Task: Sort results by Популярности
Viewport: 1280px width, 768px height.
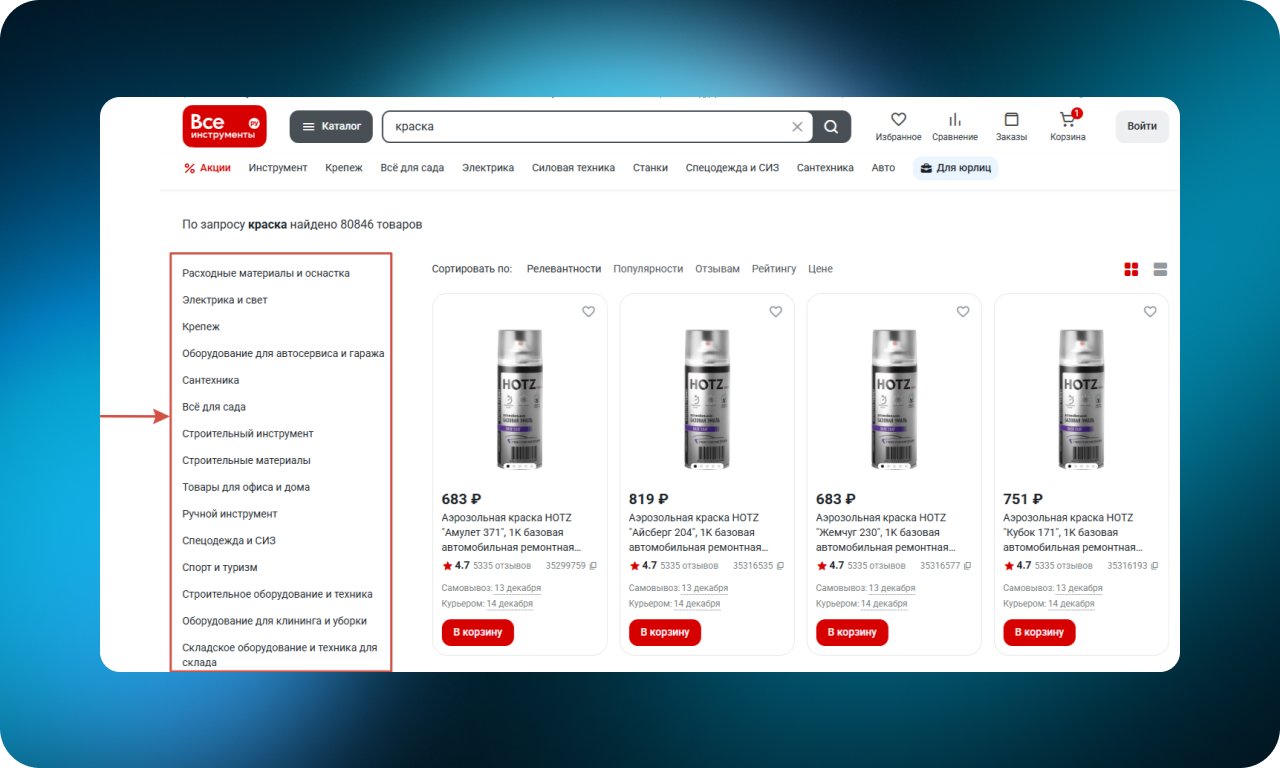Action: pos(648,269)
